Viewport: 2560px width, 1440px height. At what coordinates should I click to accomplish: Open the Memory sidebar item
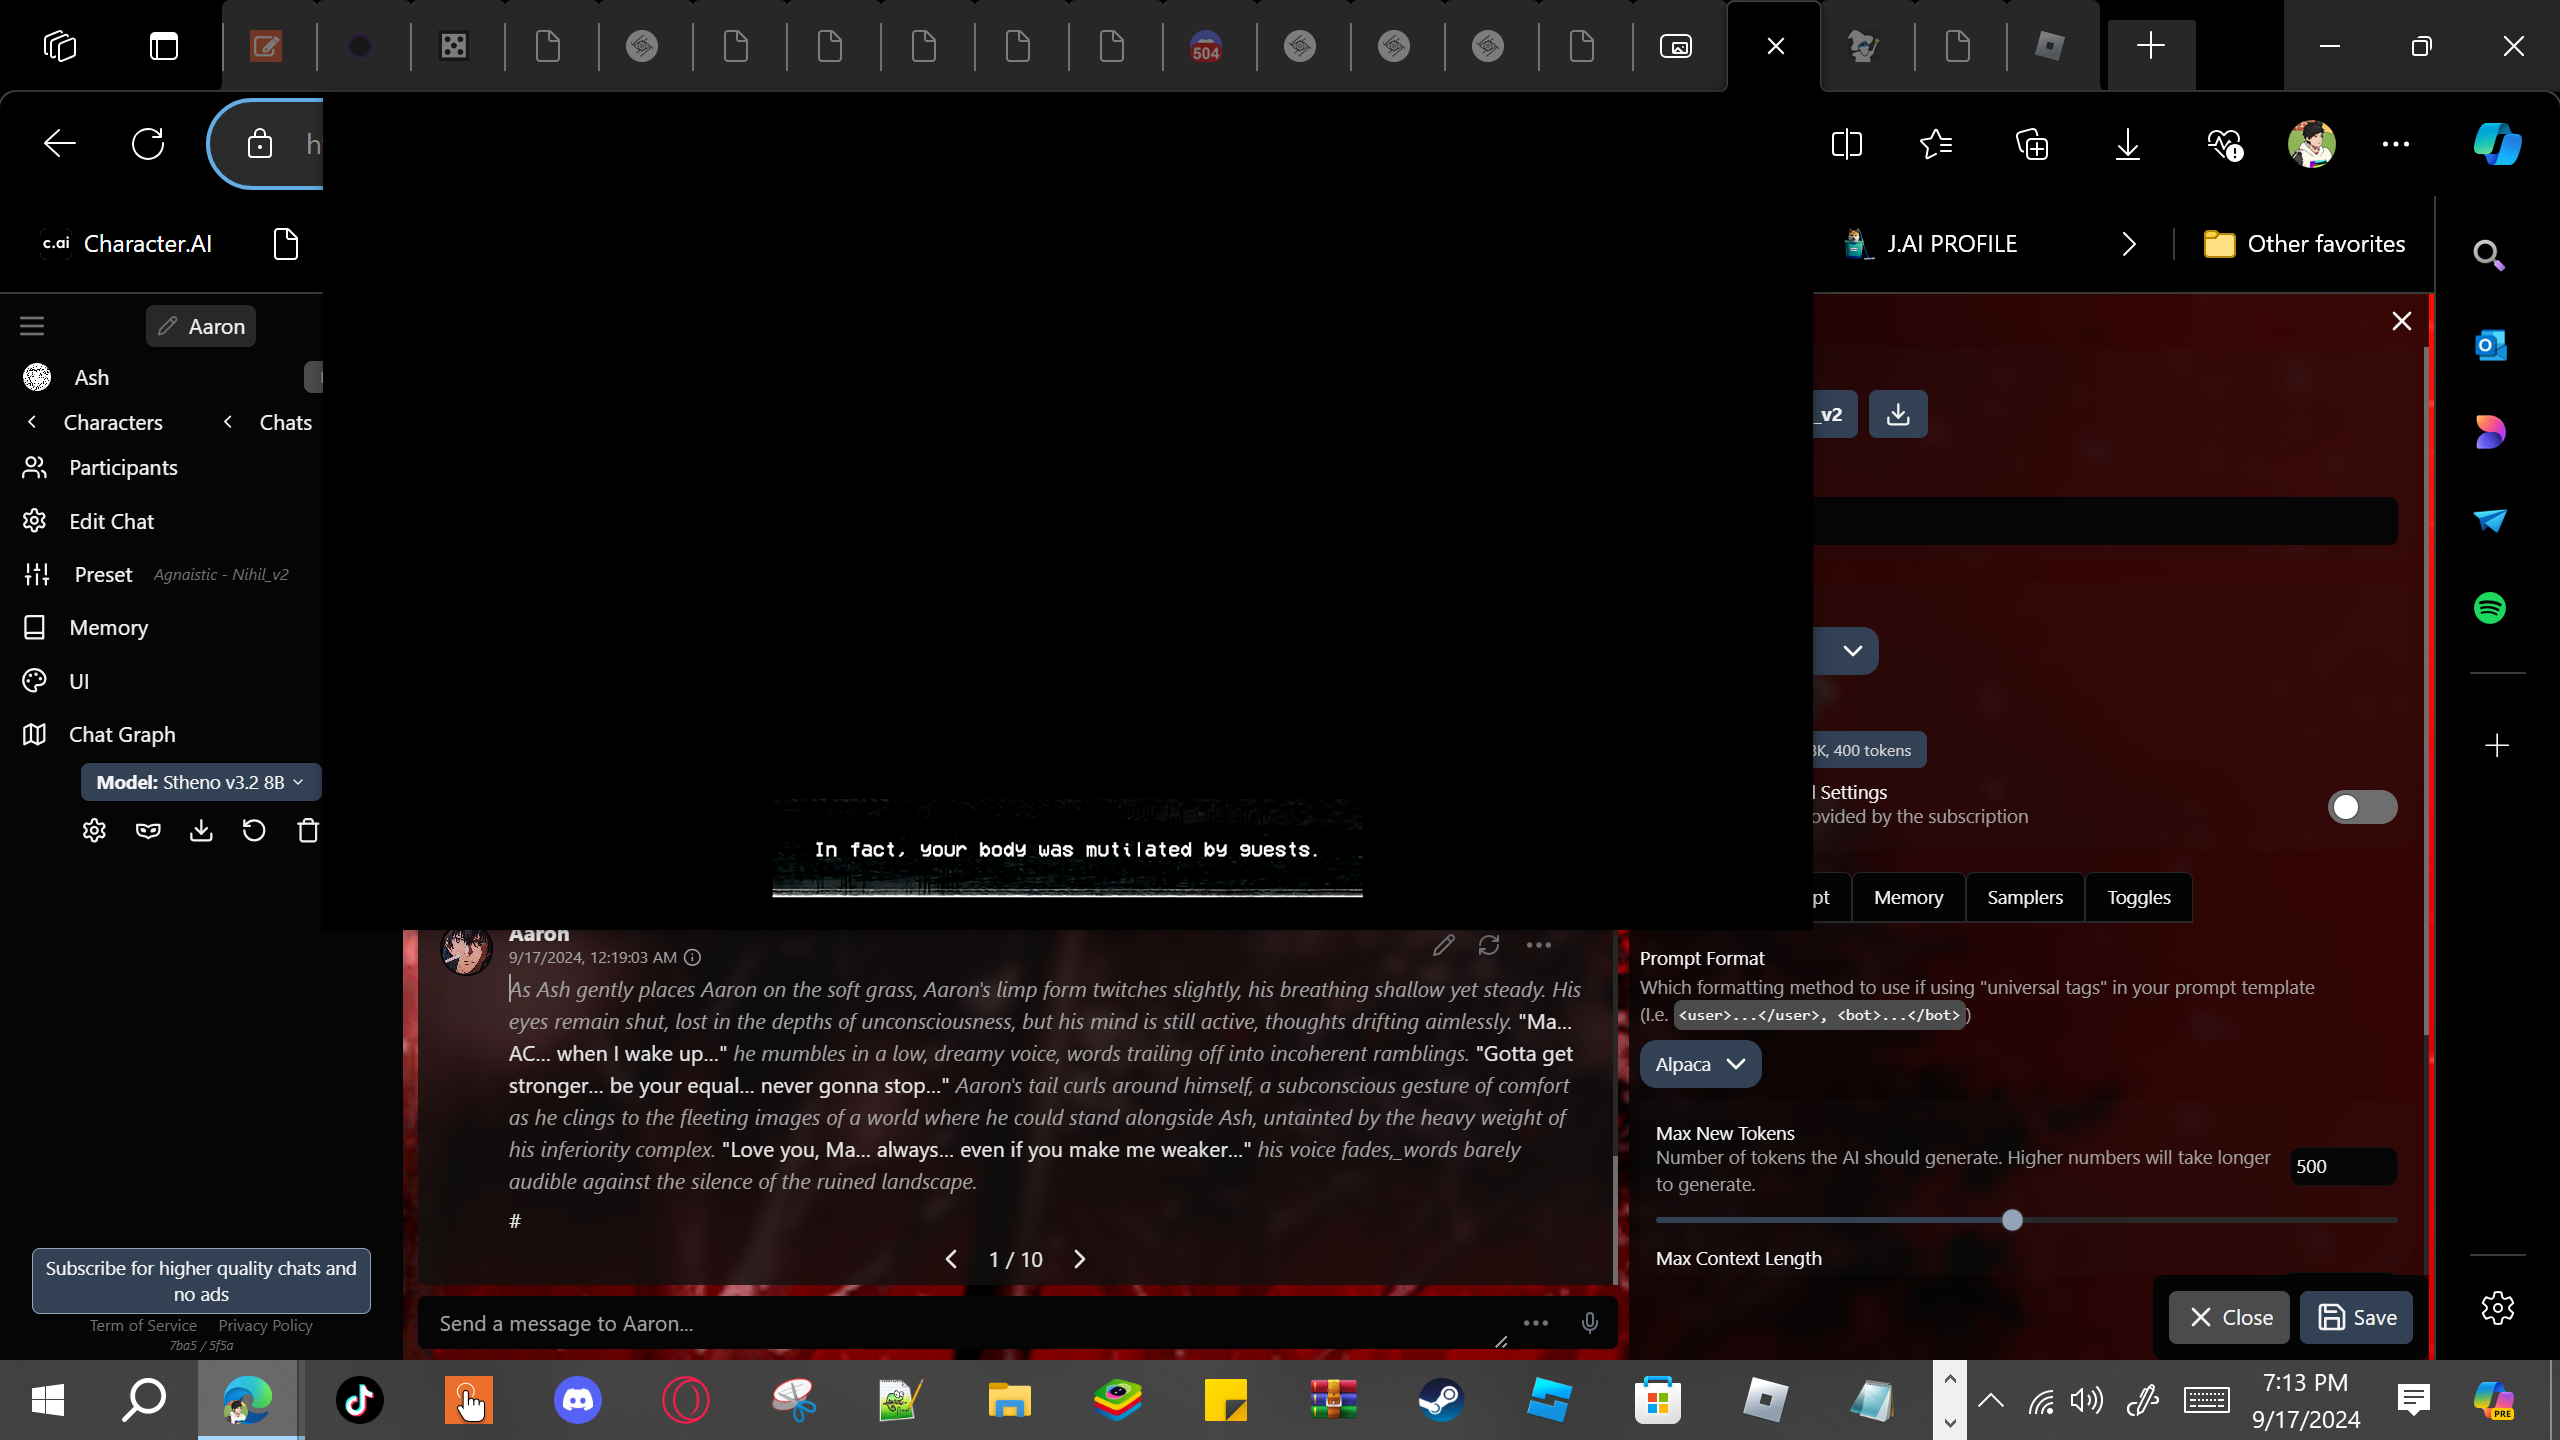(x=108, y=627)
